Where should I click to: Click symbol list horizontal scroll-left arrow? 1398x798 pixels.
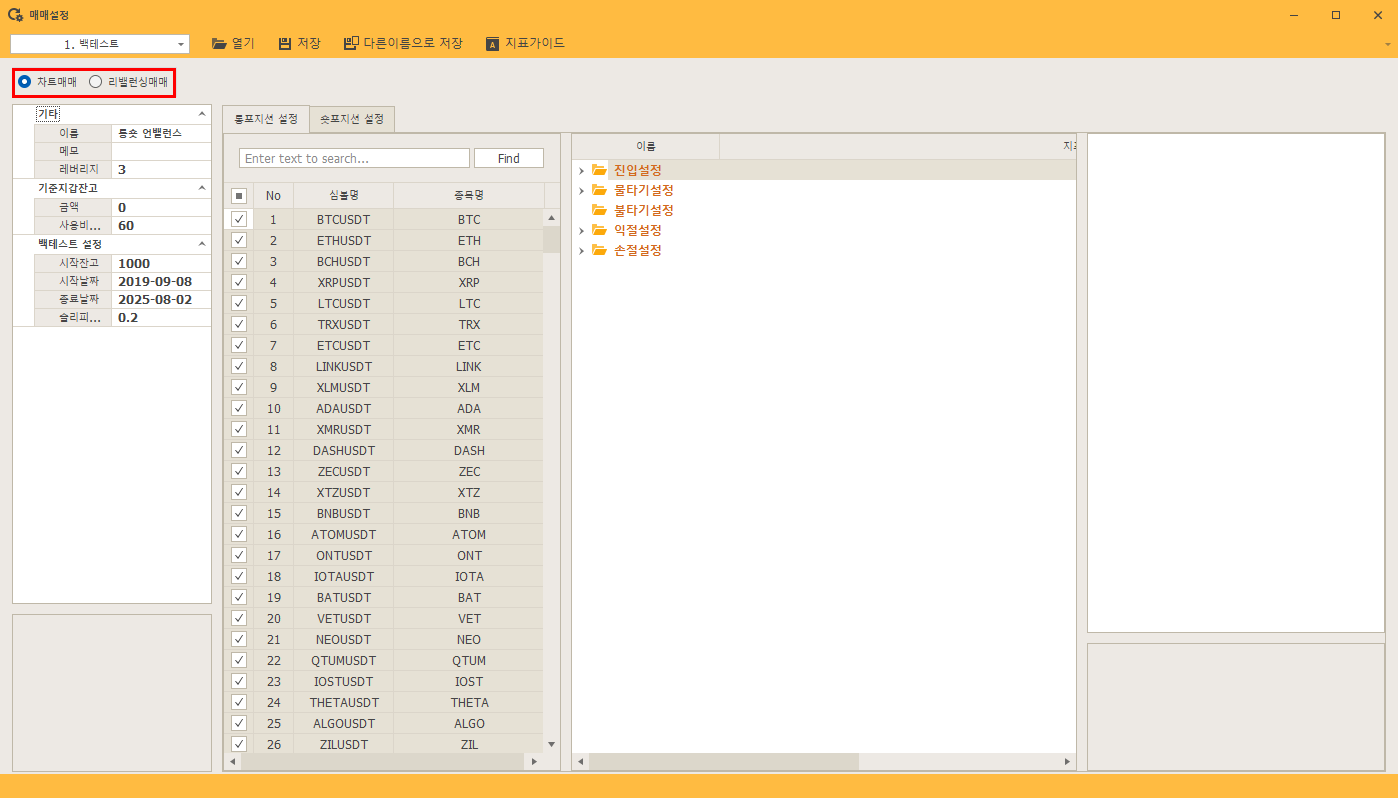(232, 762)
